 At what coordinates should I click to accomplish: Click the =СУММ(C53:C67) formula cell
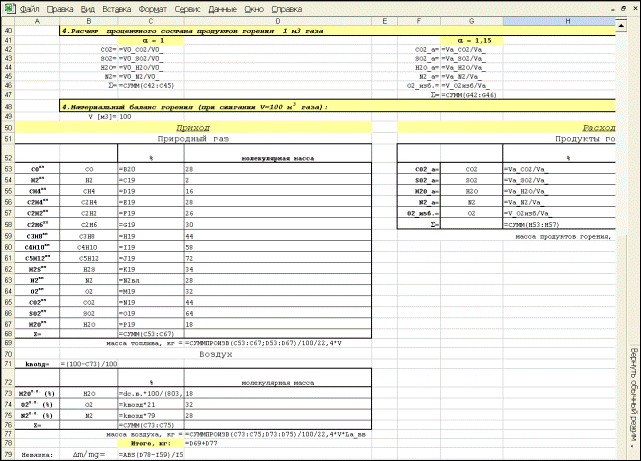[151, 334]
